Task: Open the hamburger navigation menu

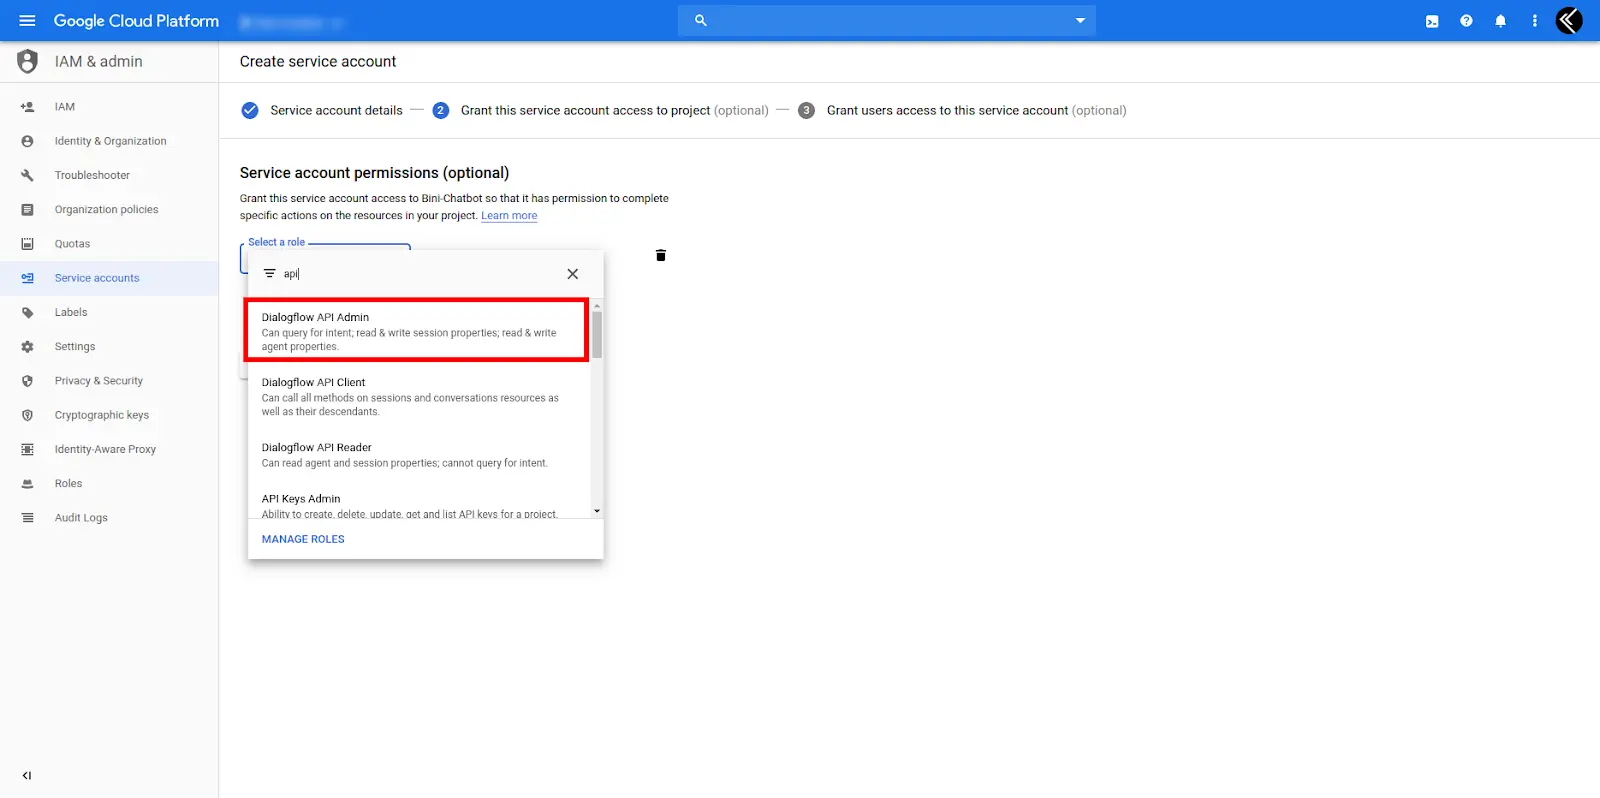Action: point(27,20)
